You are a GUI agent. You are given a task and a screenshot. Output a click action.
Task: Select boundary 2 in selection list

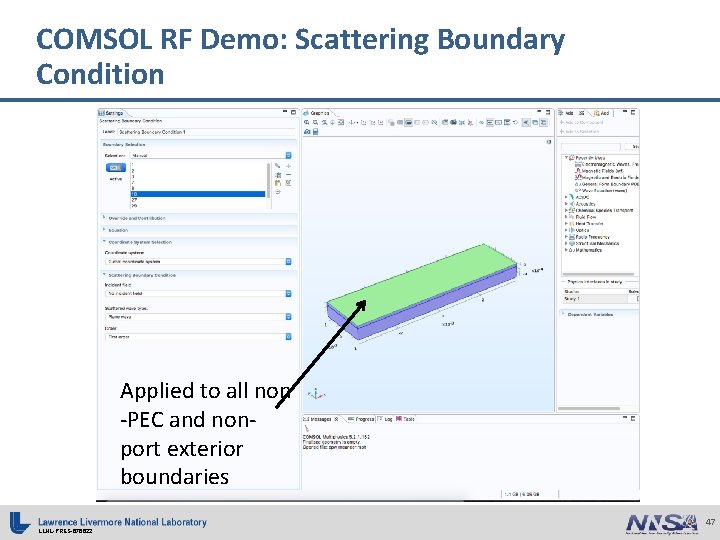[198, 170]
